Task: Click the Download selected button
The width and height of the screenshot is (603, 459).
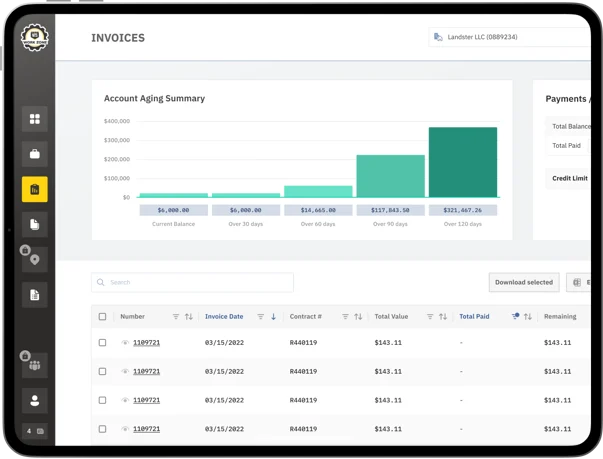Action: tap(523, 282)
